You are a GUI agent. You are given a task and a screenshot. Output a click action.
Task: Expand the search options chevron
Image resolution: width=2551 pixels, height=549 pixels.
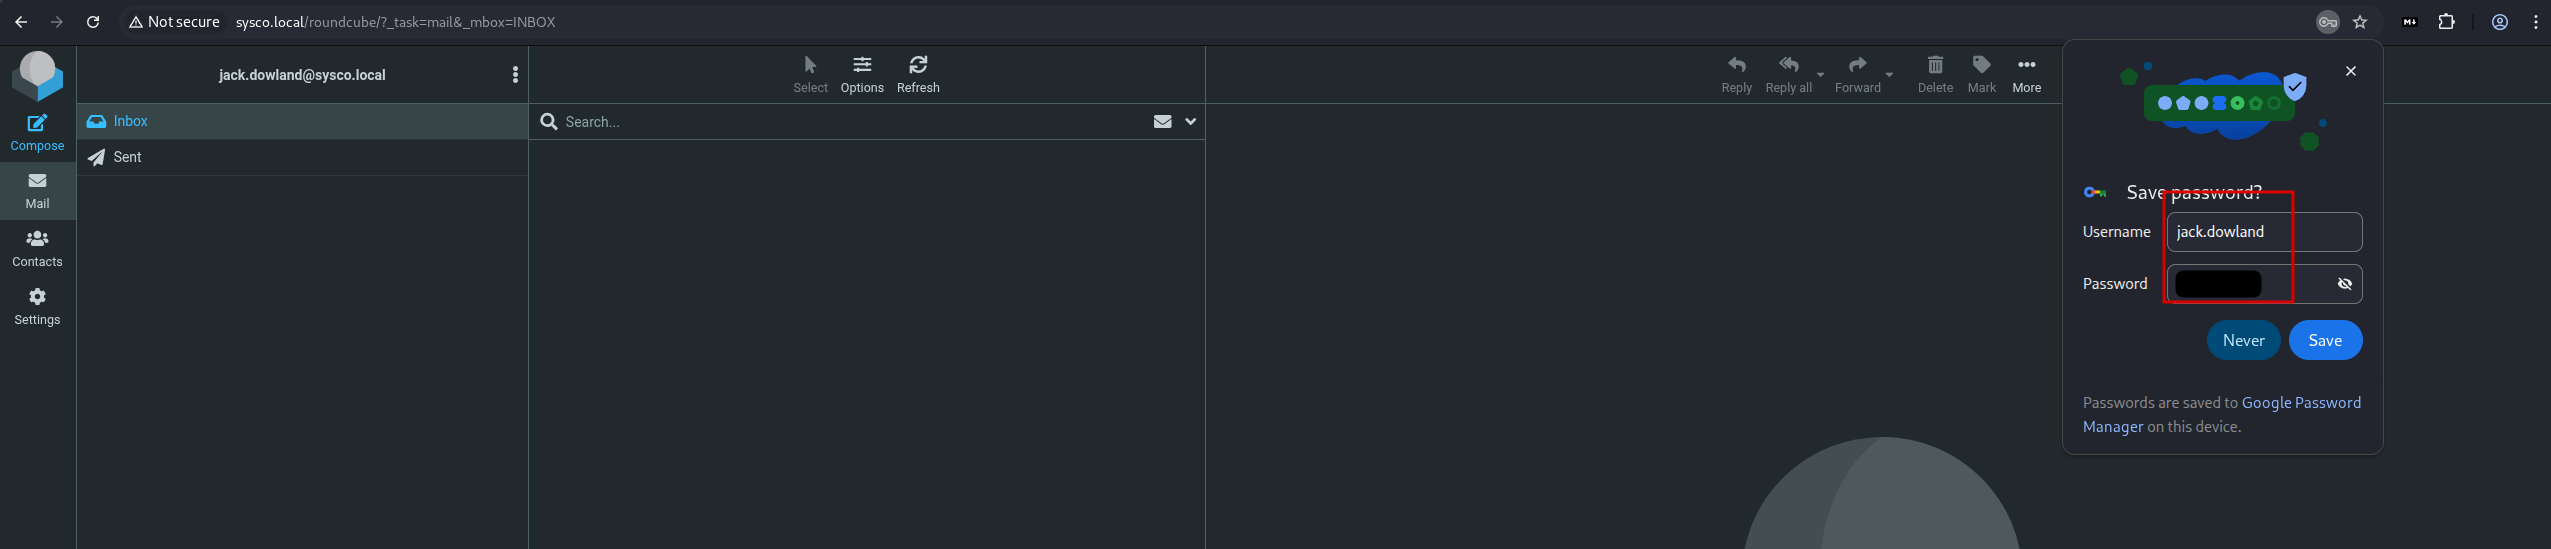1190,121
